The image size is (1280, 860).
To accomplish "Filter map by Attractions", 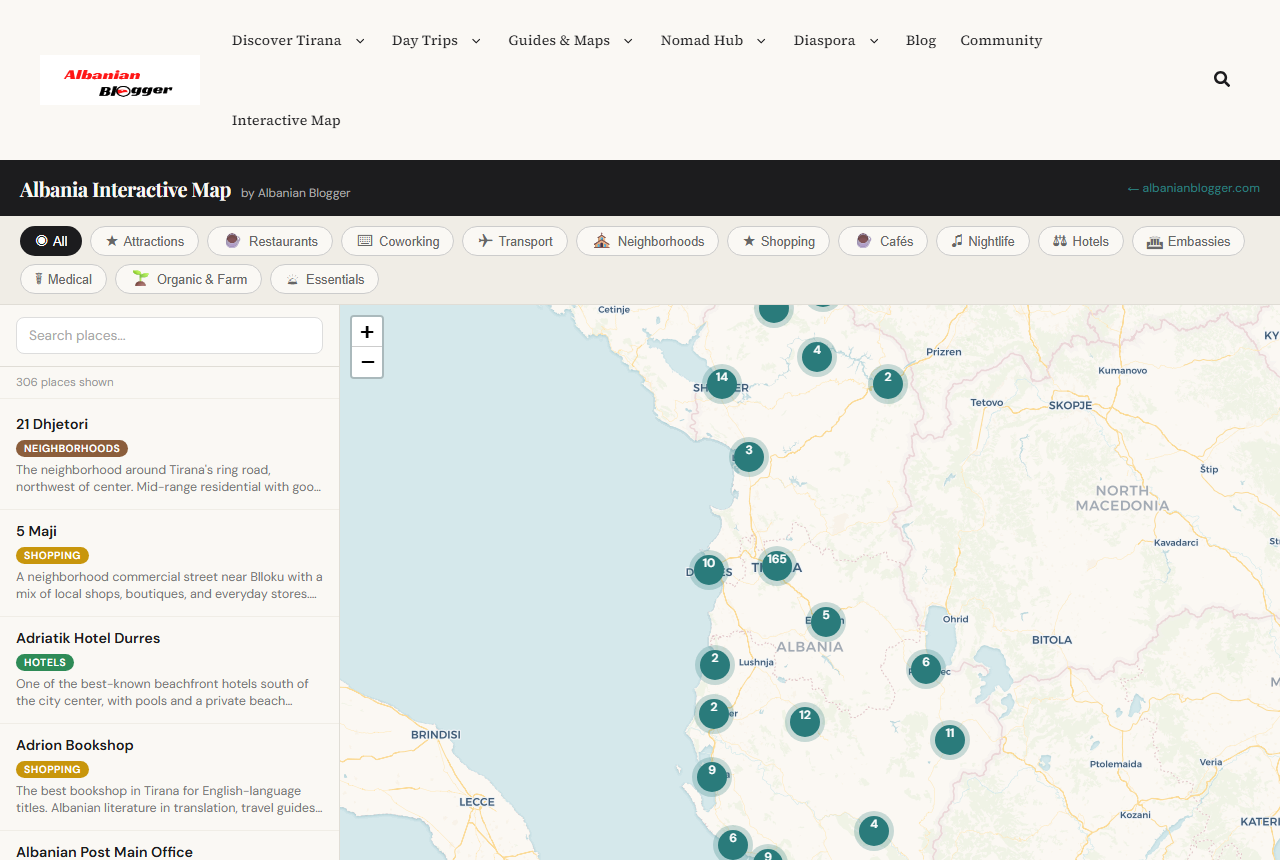I will pos(144,241).
